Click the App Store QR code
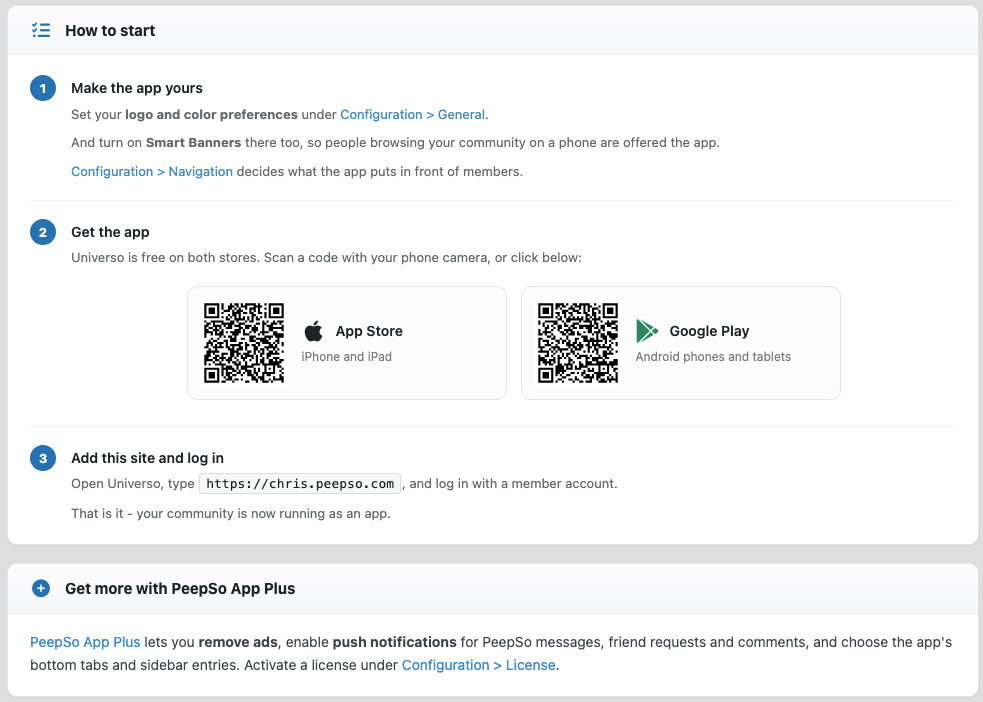Image resolution: width=983 pixels, height=702 pixels. (244, 343)
